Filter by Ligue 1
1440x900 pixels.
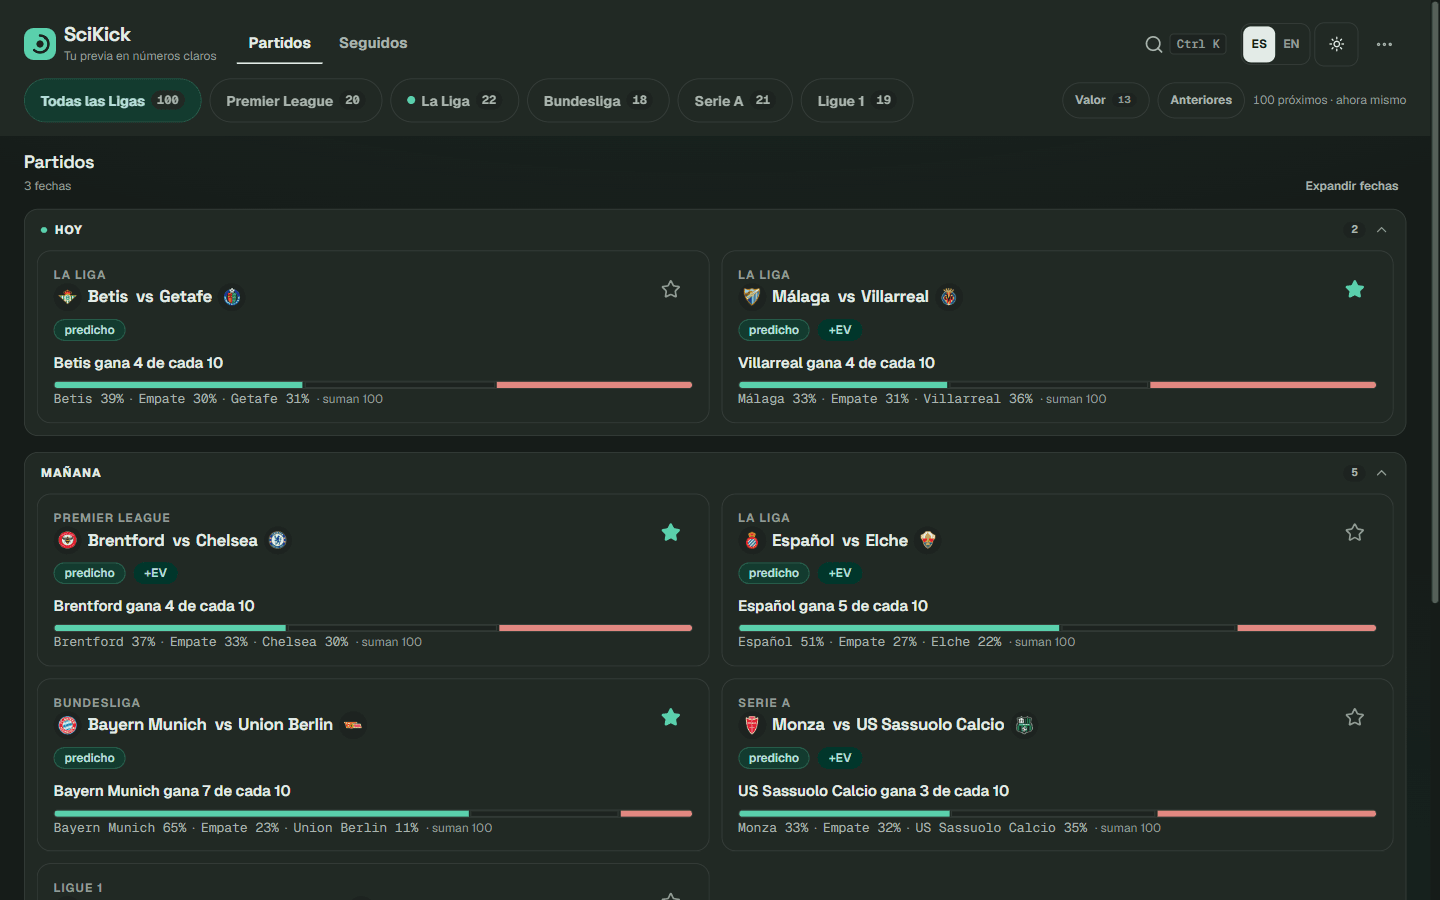(x=856, y=100)
